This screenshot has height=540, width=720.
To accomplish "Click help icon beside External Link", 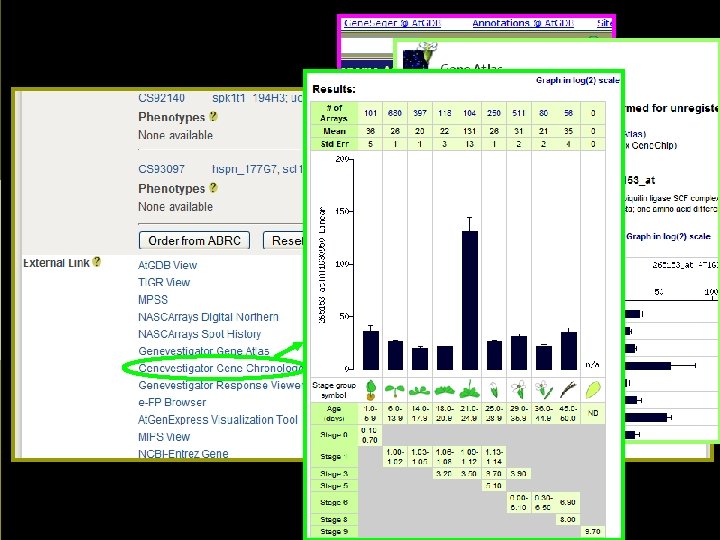I will coord(96,262).
